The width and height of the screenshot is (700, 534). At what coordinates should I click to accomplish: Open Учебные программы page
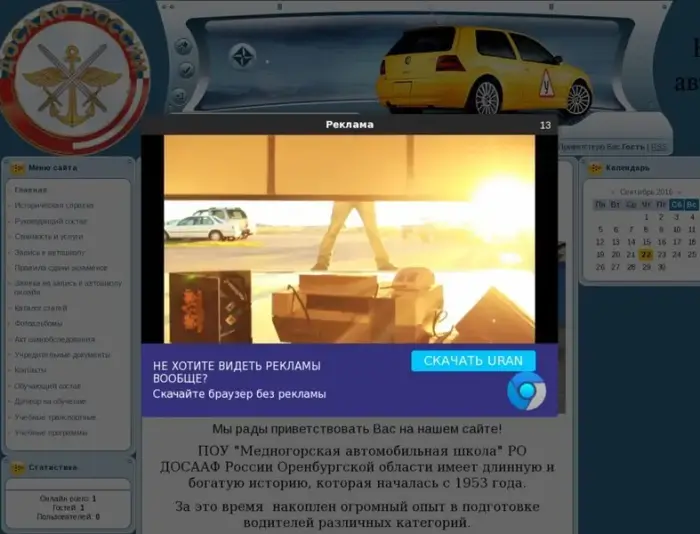(51, 433)
